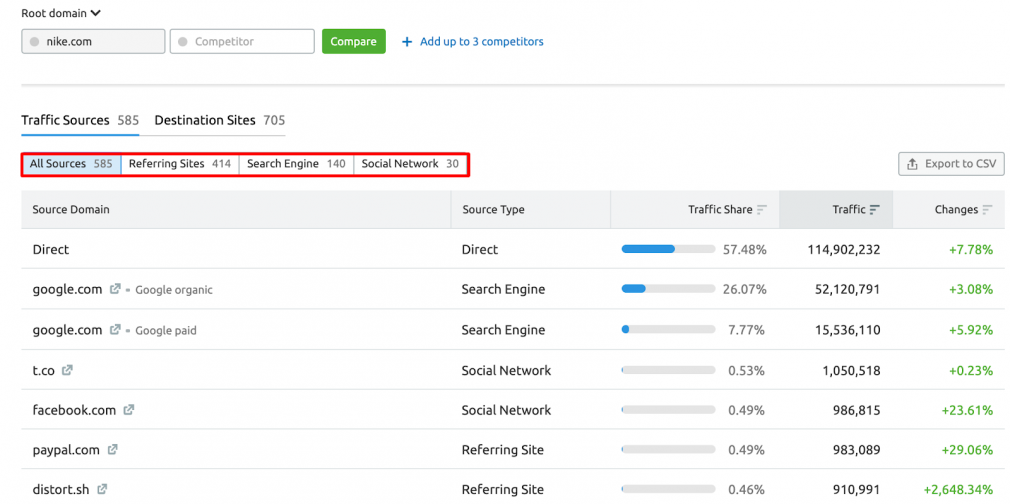Open google.com Google organic domain
The width and height of the screenshot is (1010, 504).
coord(68,289)
